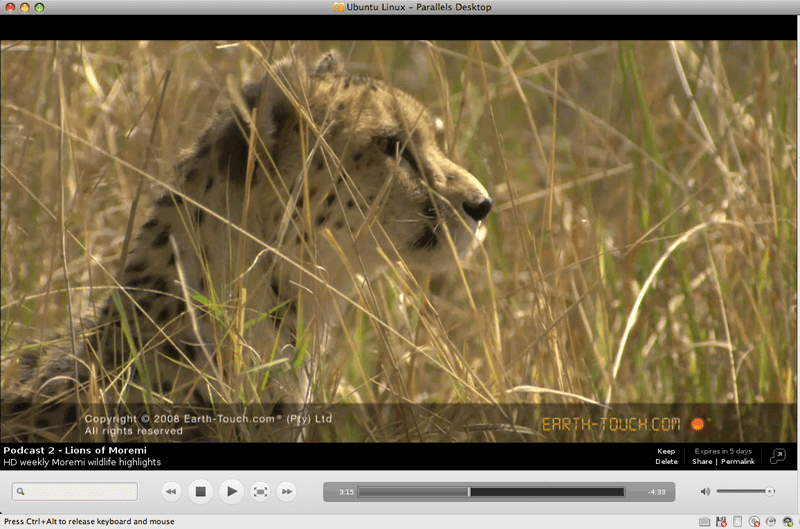Click the remaining time -4:33 display
The width and height of the screenshot is (800, 529).
click(x=656, y=491)
